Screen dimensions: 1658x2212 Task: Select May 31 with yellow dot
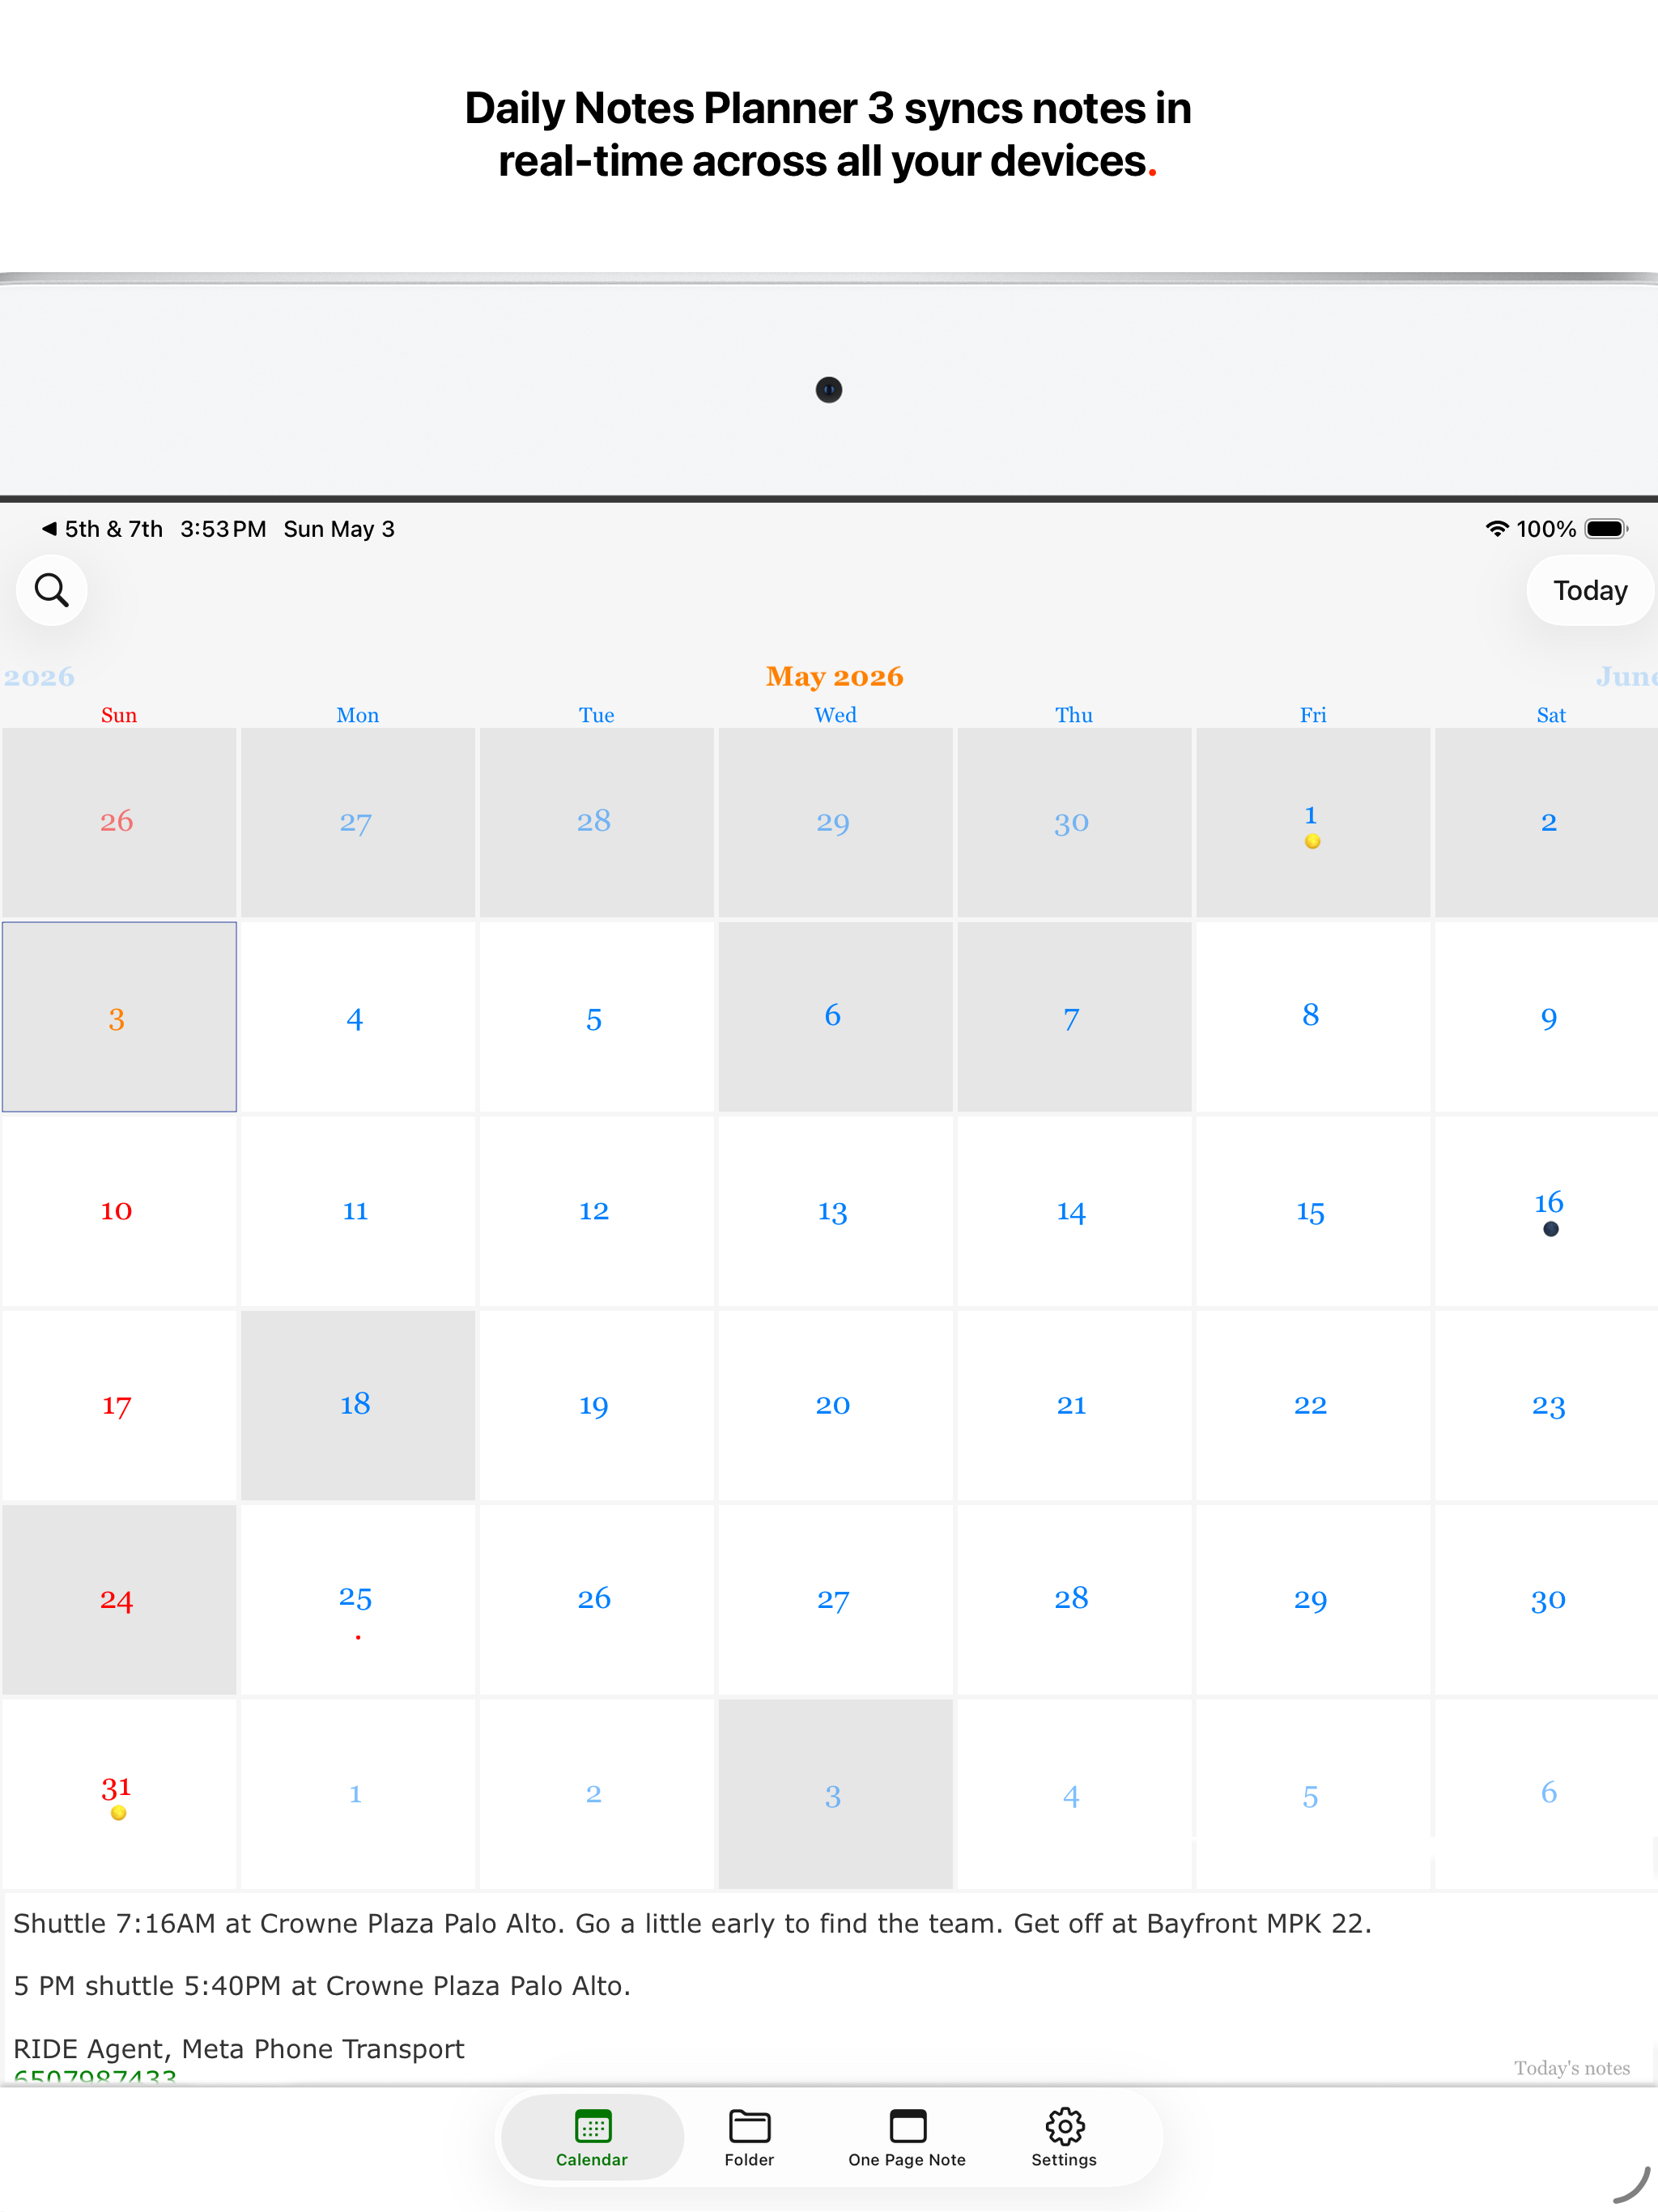(119, 1793)
